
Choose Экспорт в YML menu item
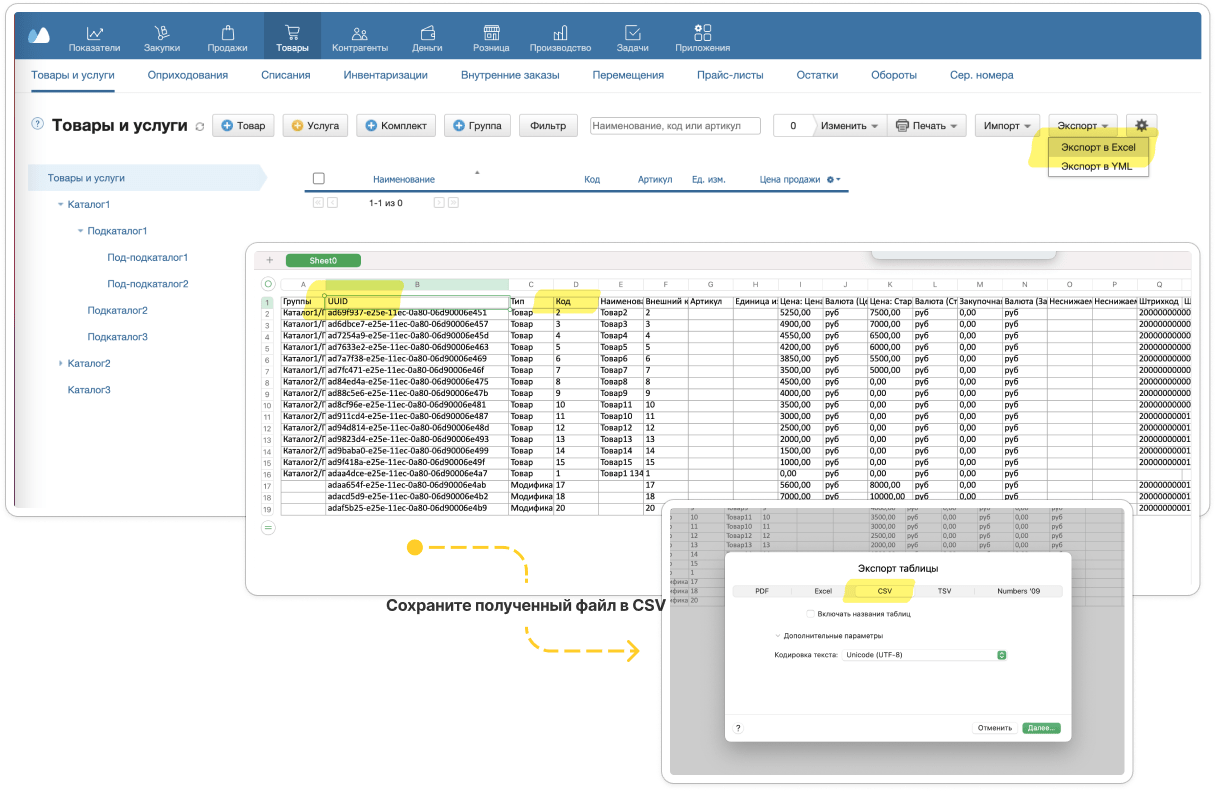click(x=1098, y=166)
